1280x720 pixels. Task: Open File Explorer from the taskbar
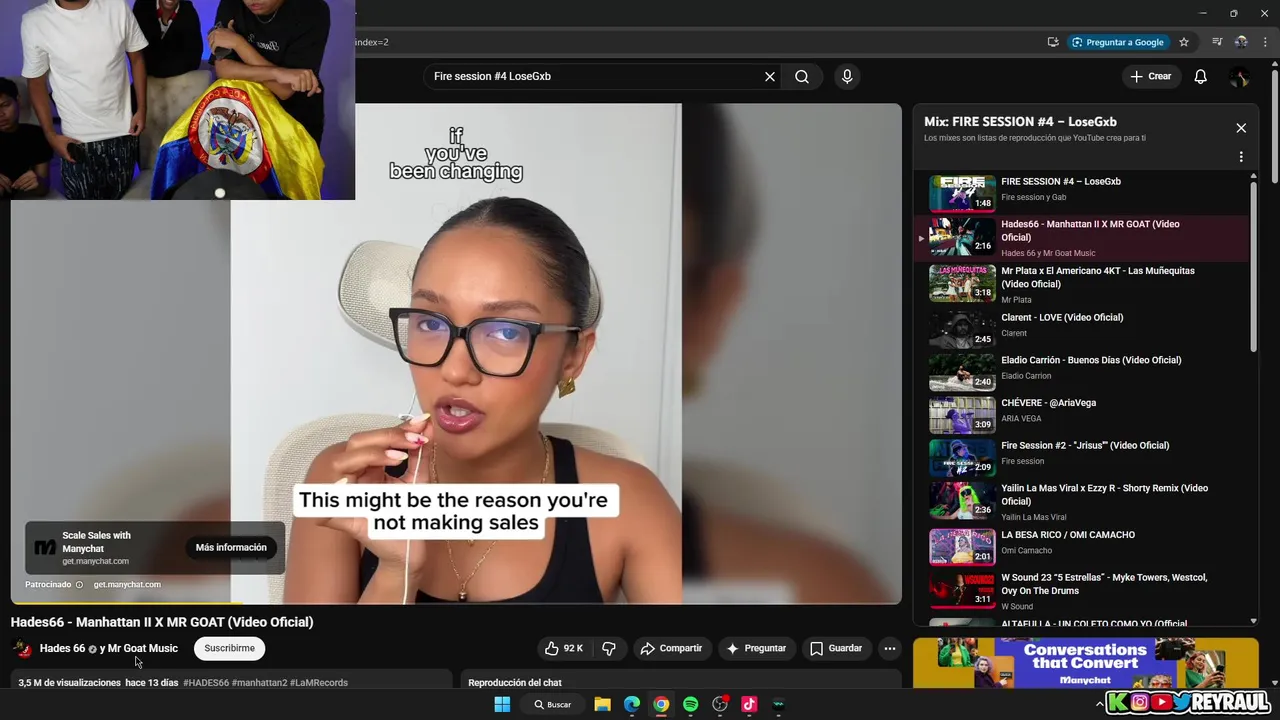(x=602, y=704)
